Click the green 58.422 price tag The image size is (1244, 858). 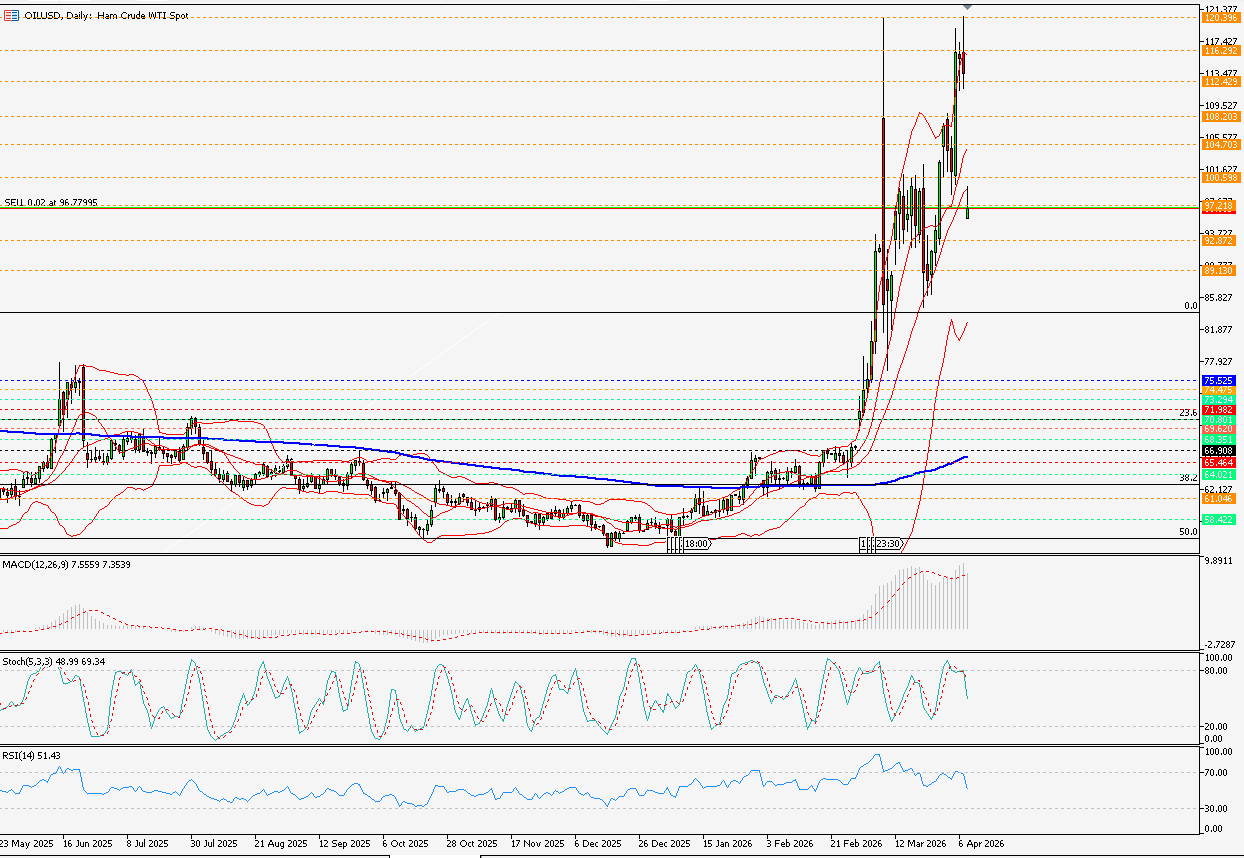point(1219,520)
